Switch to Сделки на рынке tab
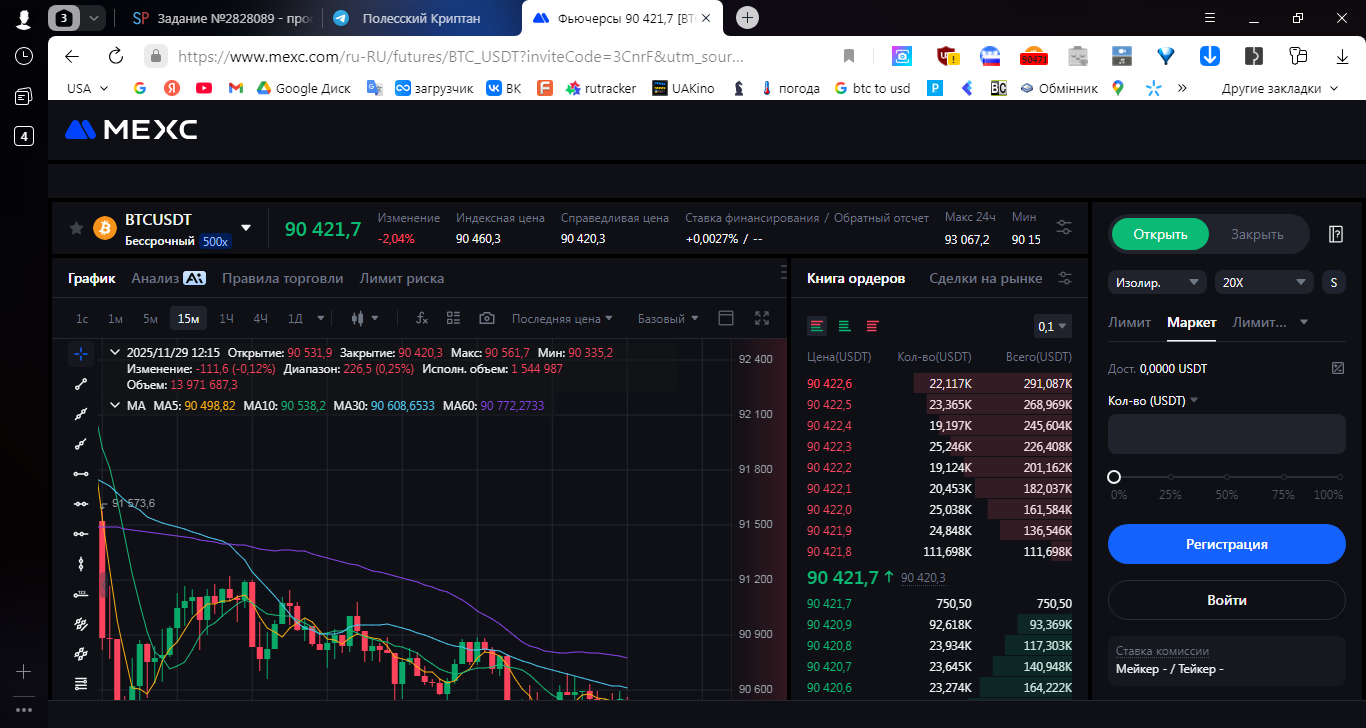This screenshot has height=728, width=1366. click(x=985, y=278)
